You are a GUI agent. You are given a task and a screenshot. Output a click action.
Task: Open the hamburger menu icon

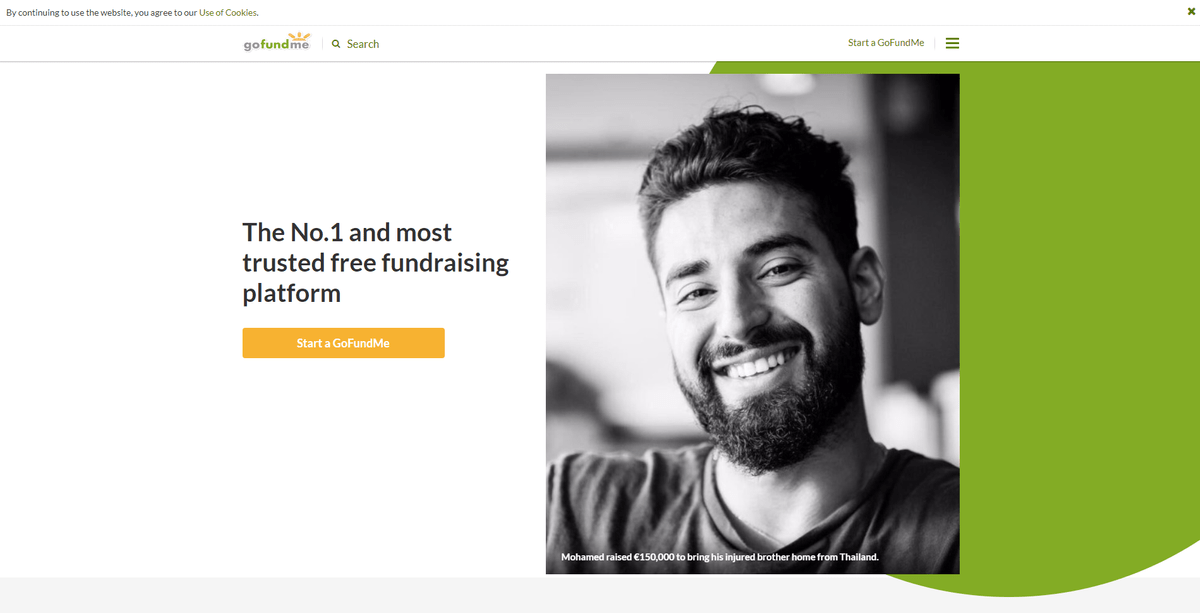click(x=952, y=43)
